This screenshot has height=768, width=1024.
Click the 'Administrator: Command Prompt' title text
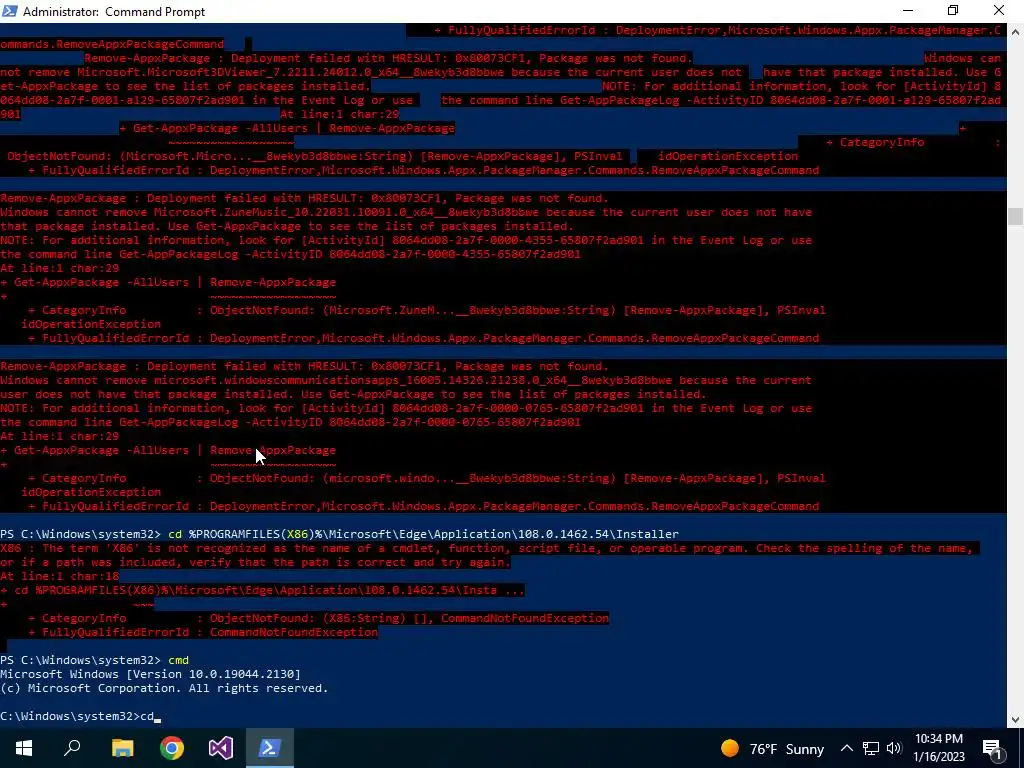[114, 12]
